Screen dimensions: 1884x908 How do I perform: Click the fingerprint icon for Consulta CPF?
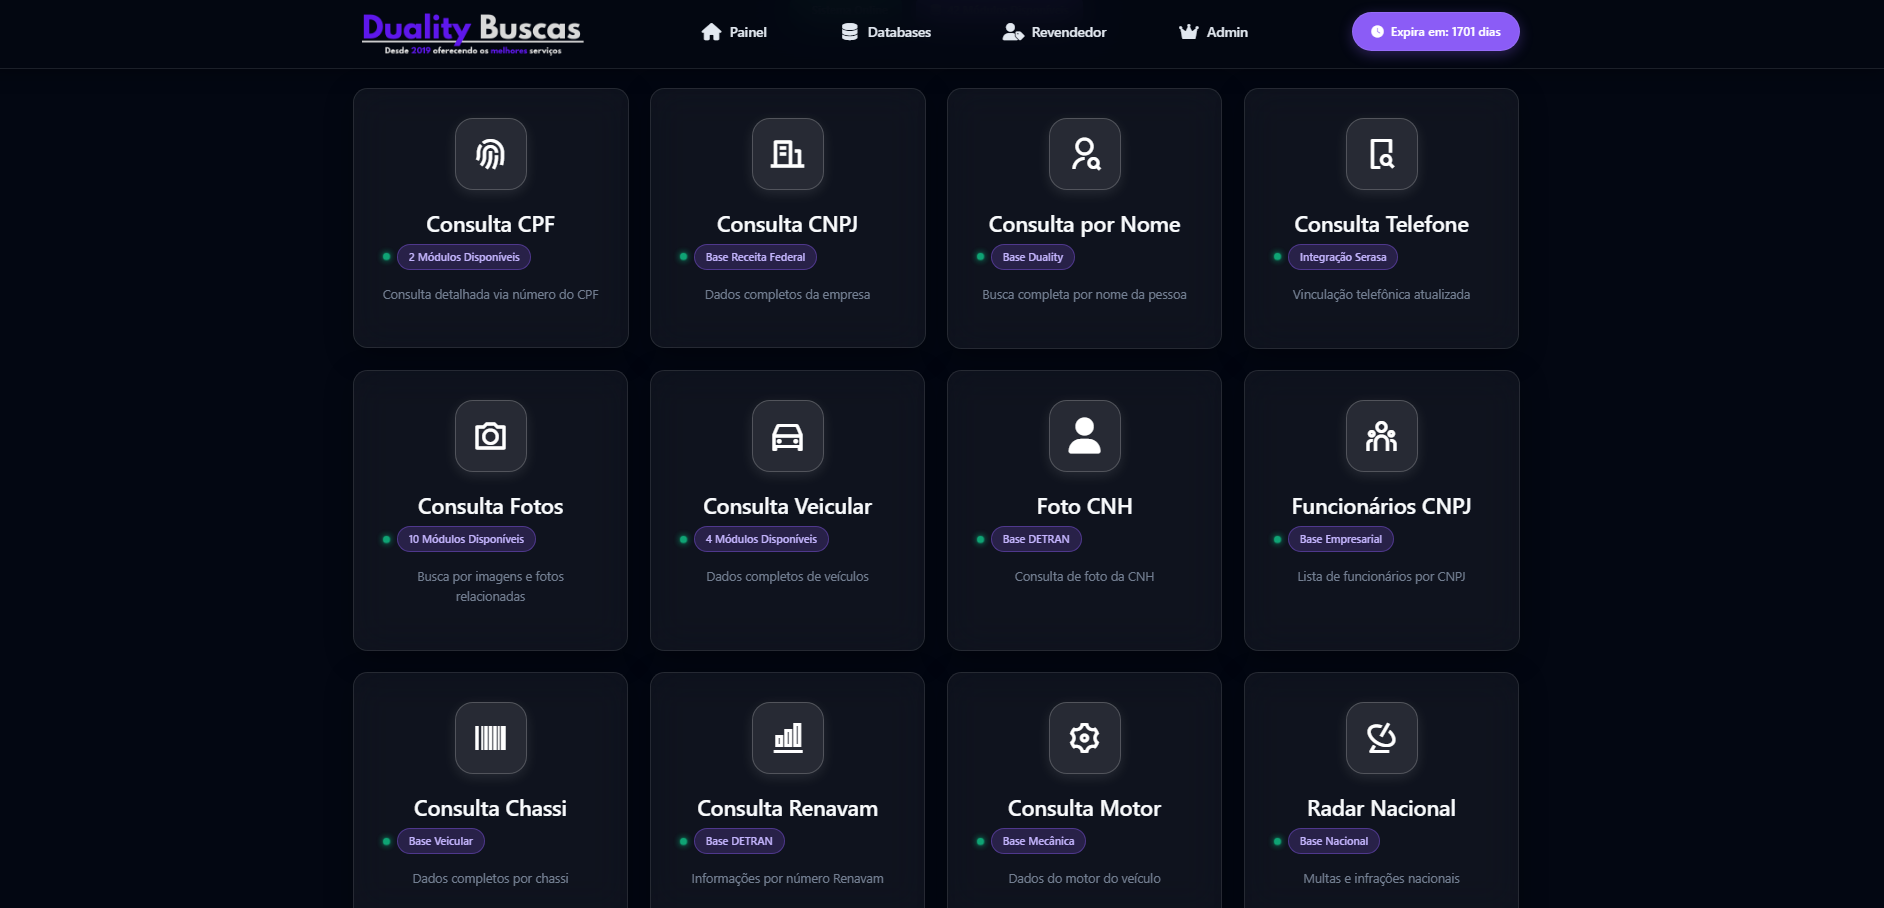[x=490, y=154]
